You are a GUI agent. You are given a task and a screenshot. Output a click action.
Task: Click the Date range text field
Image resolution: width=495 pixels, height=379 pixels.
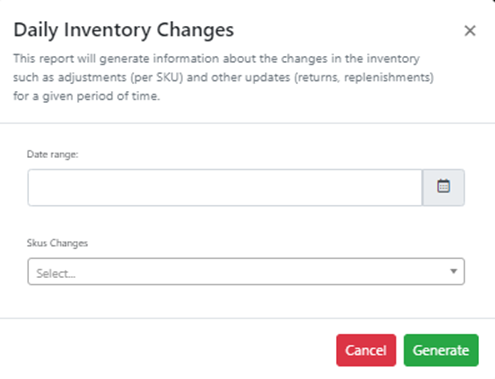click(x=225, y=188)
